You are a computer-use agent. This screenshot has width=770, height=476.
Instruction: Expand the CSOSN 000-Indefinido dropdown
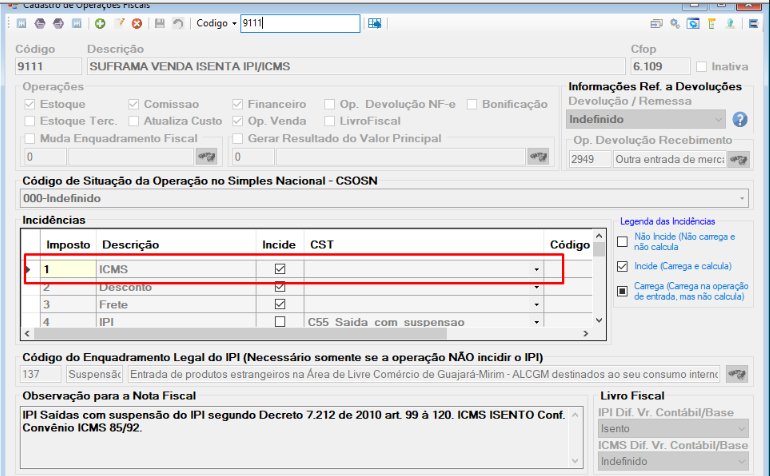click(742, 198)
